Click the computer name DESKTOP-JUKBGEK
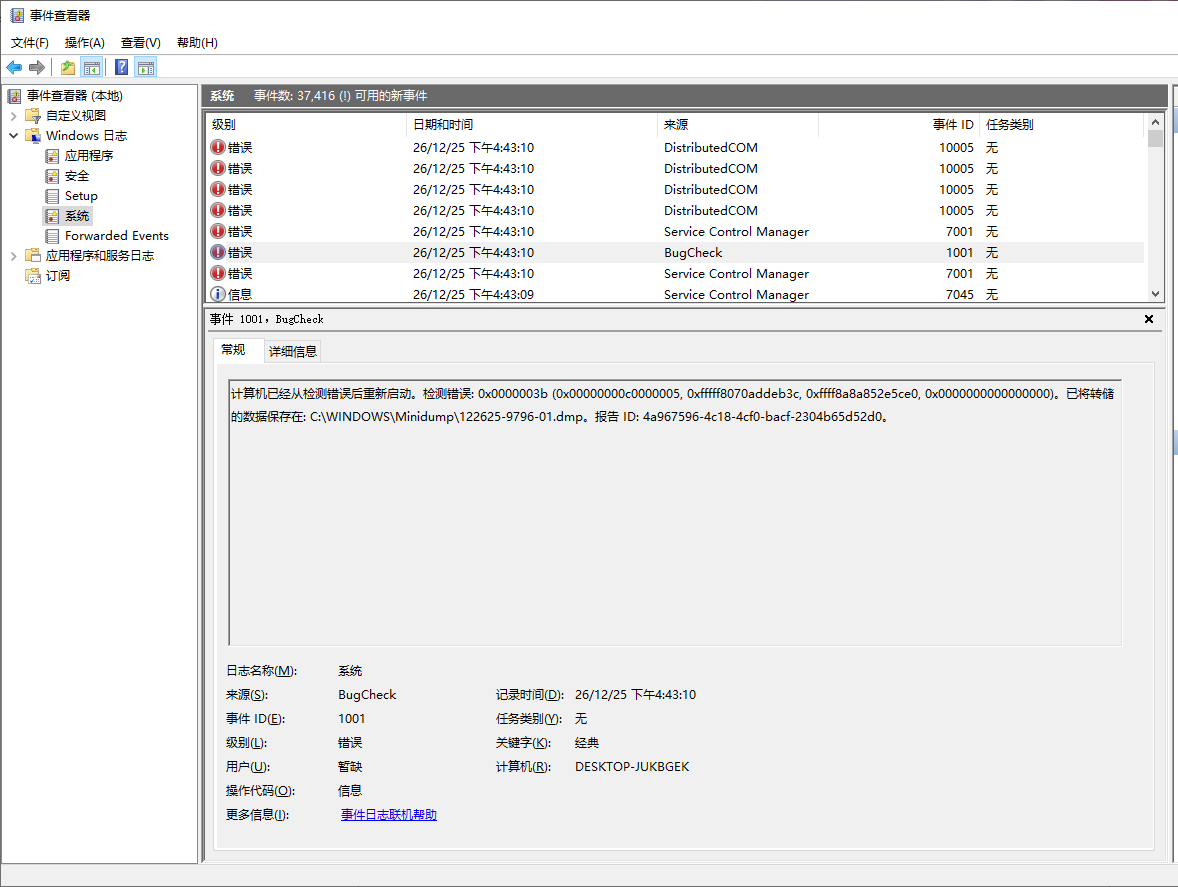 (632, 767)
